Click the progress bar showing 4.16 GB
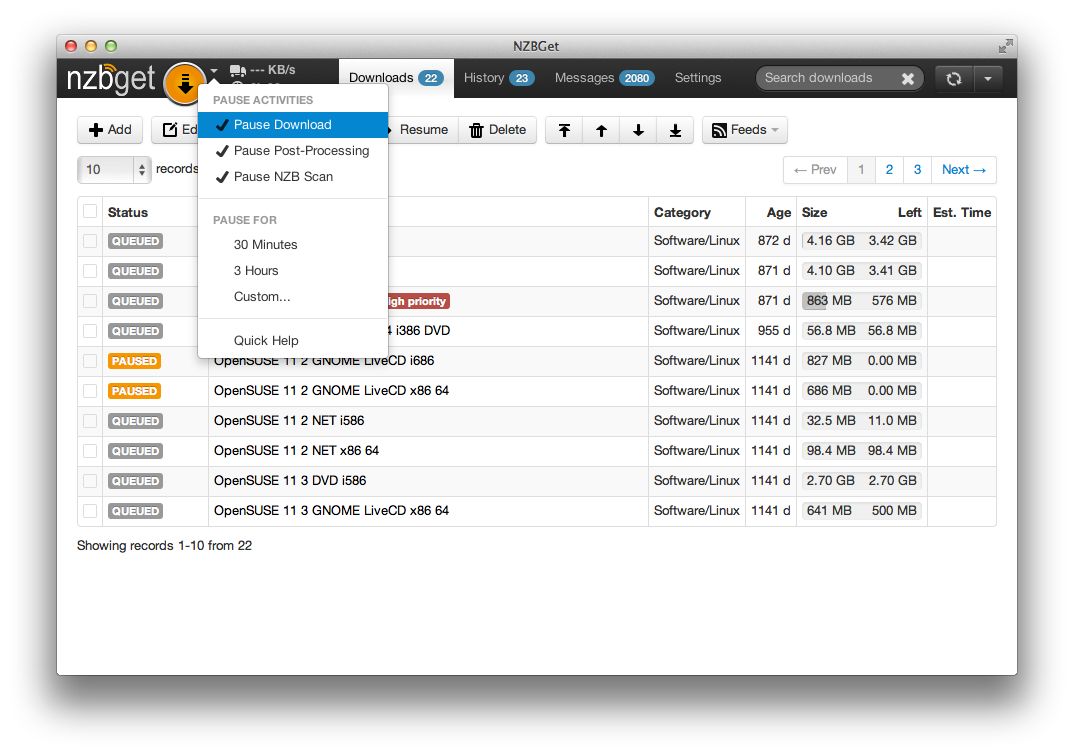Screen dimensions: 1074x754 [861, 241]
